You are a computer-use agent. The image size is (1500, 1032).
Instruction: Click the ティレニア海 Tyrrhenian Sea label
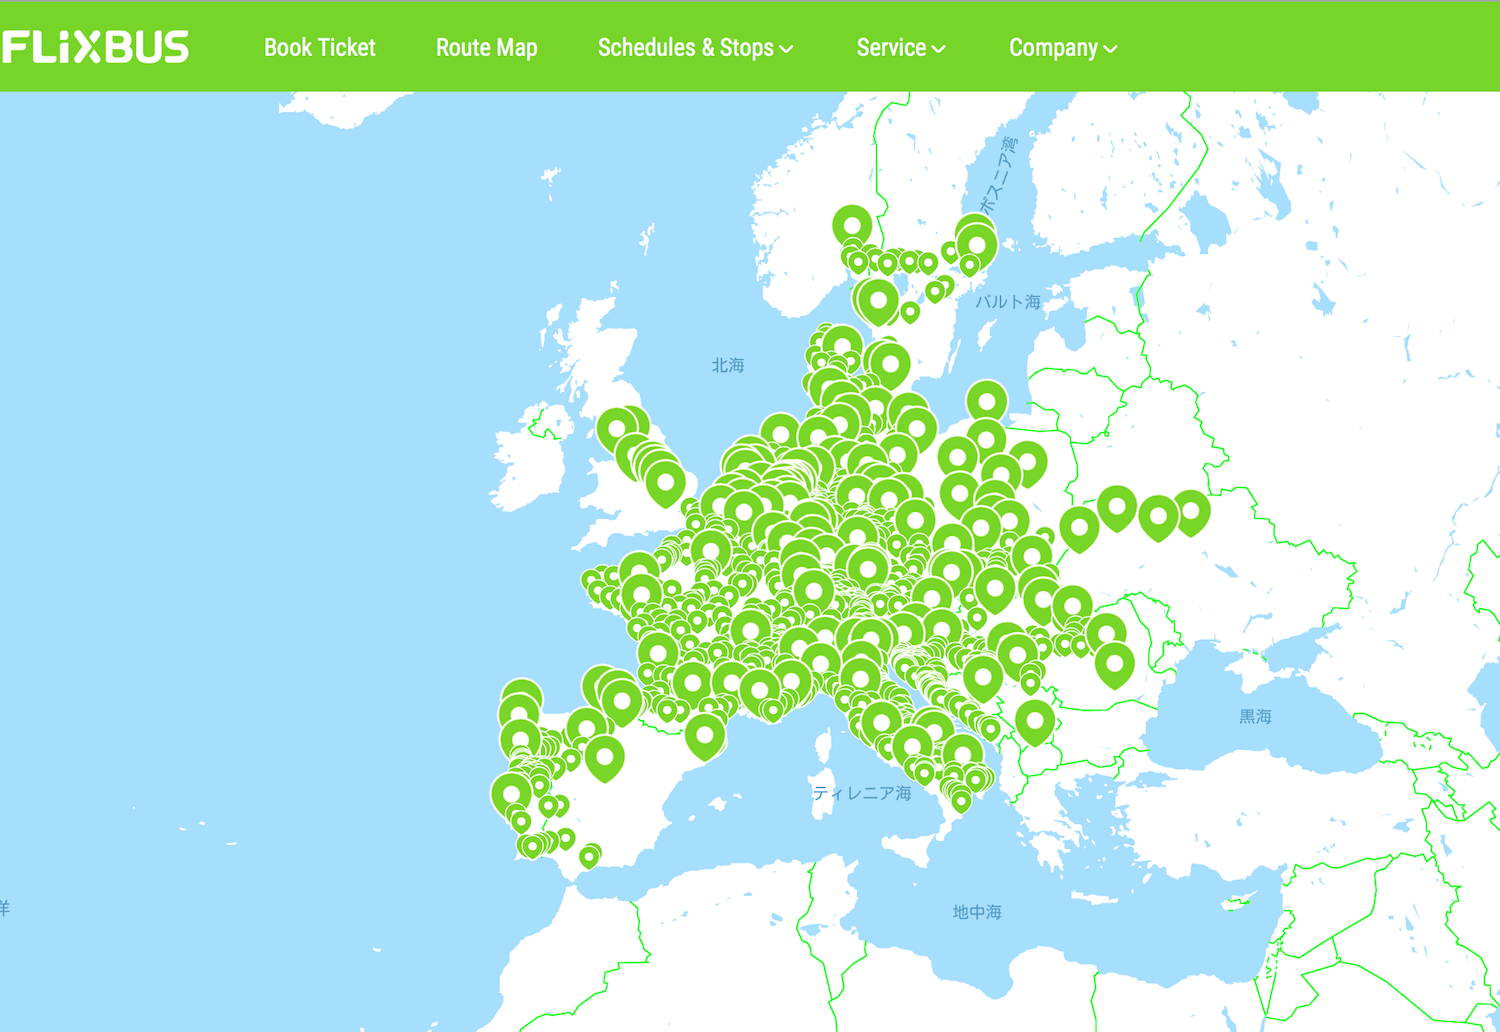point(862,793)
